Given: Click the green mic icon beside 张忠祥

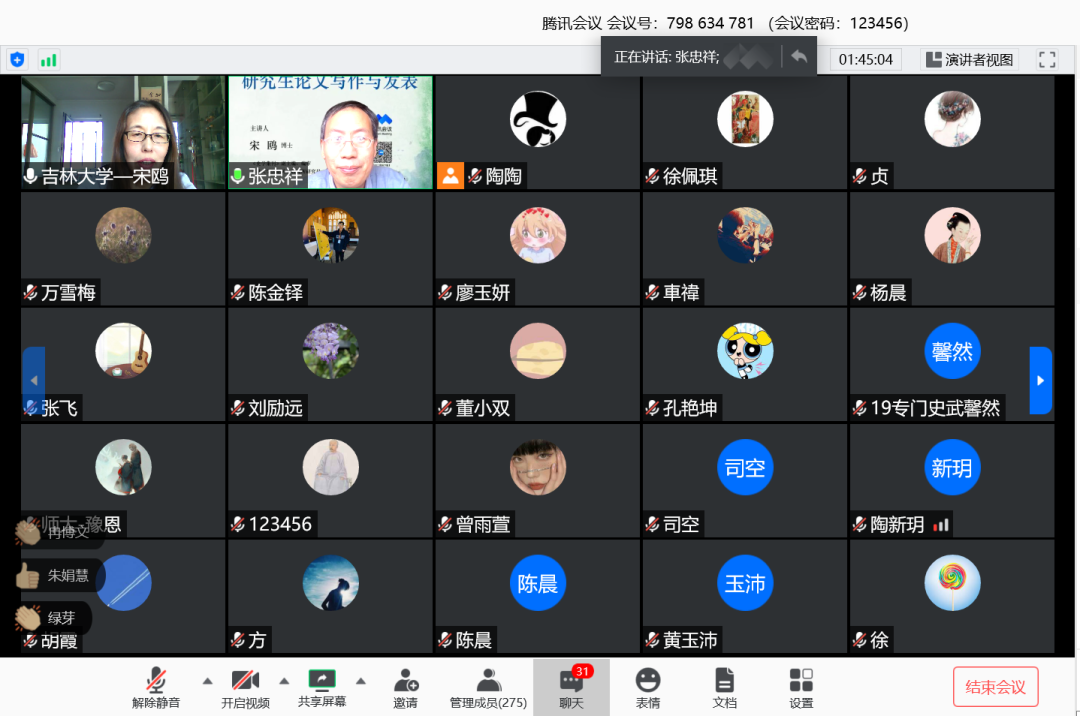Looking at the screenshot, I should coord(238,176).
